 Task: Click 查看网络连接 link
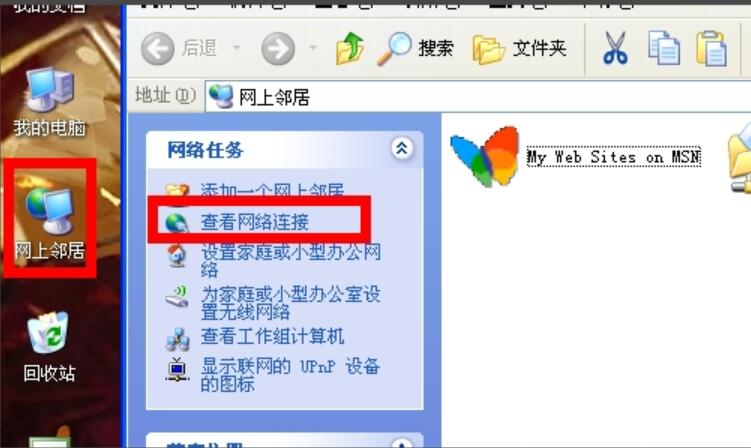click(x=254, y=222)
